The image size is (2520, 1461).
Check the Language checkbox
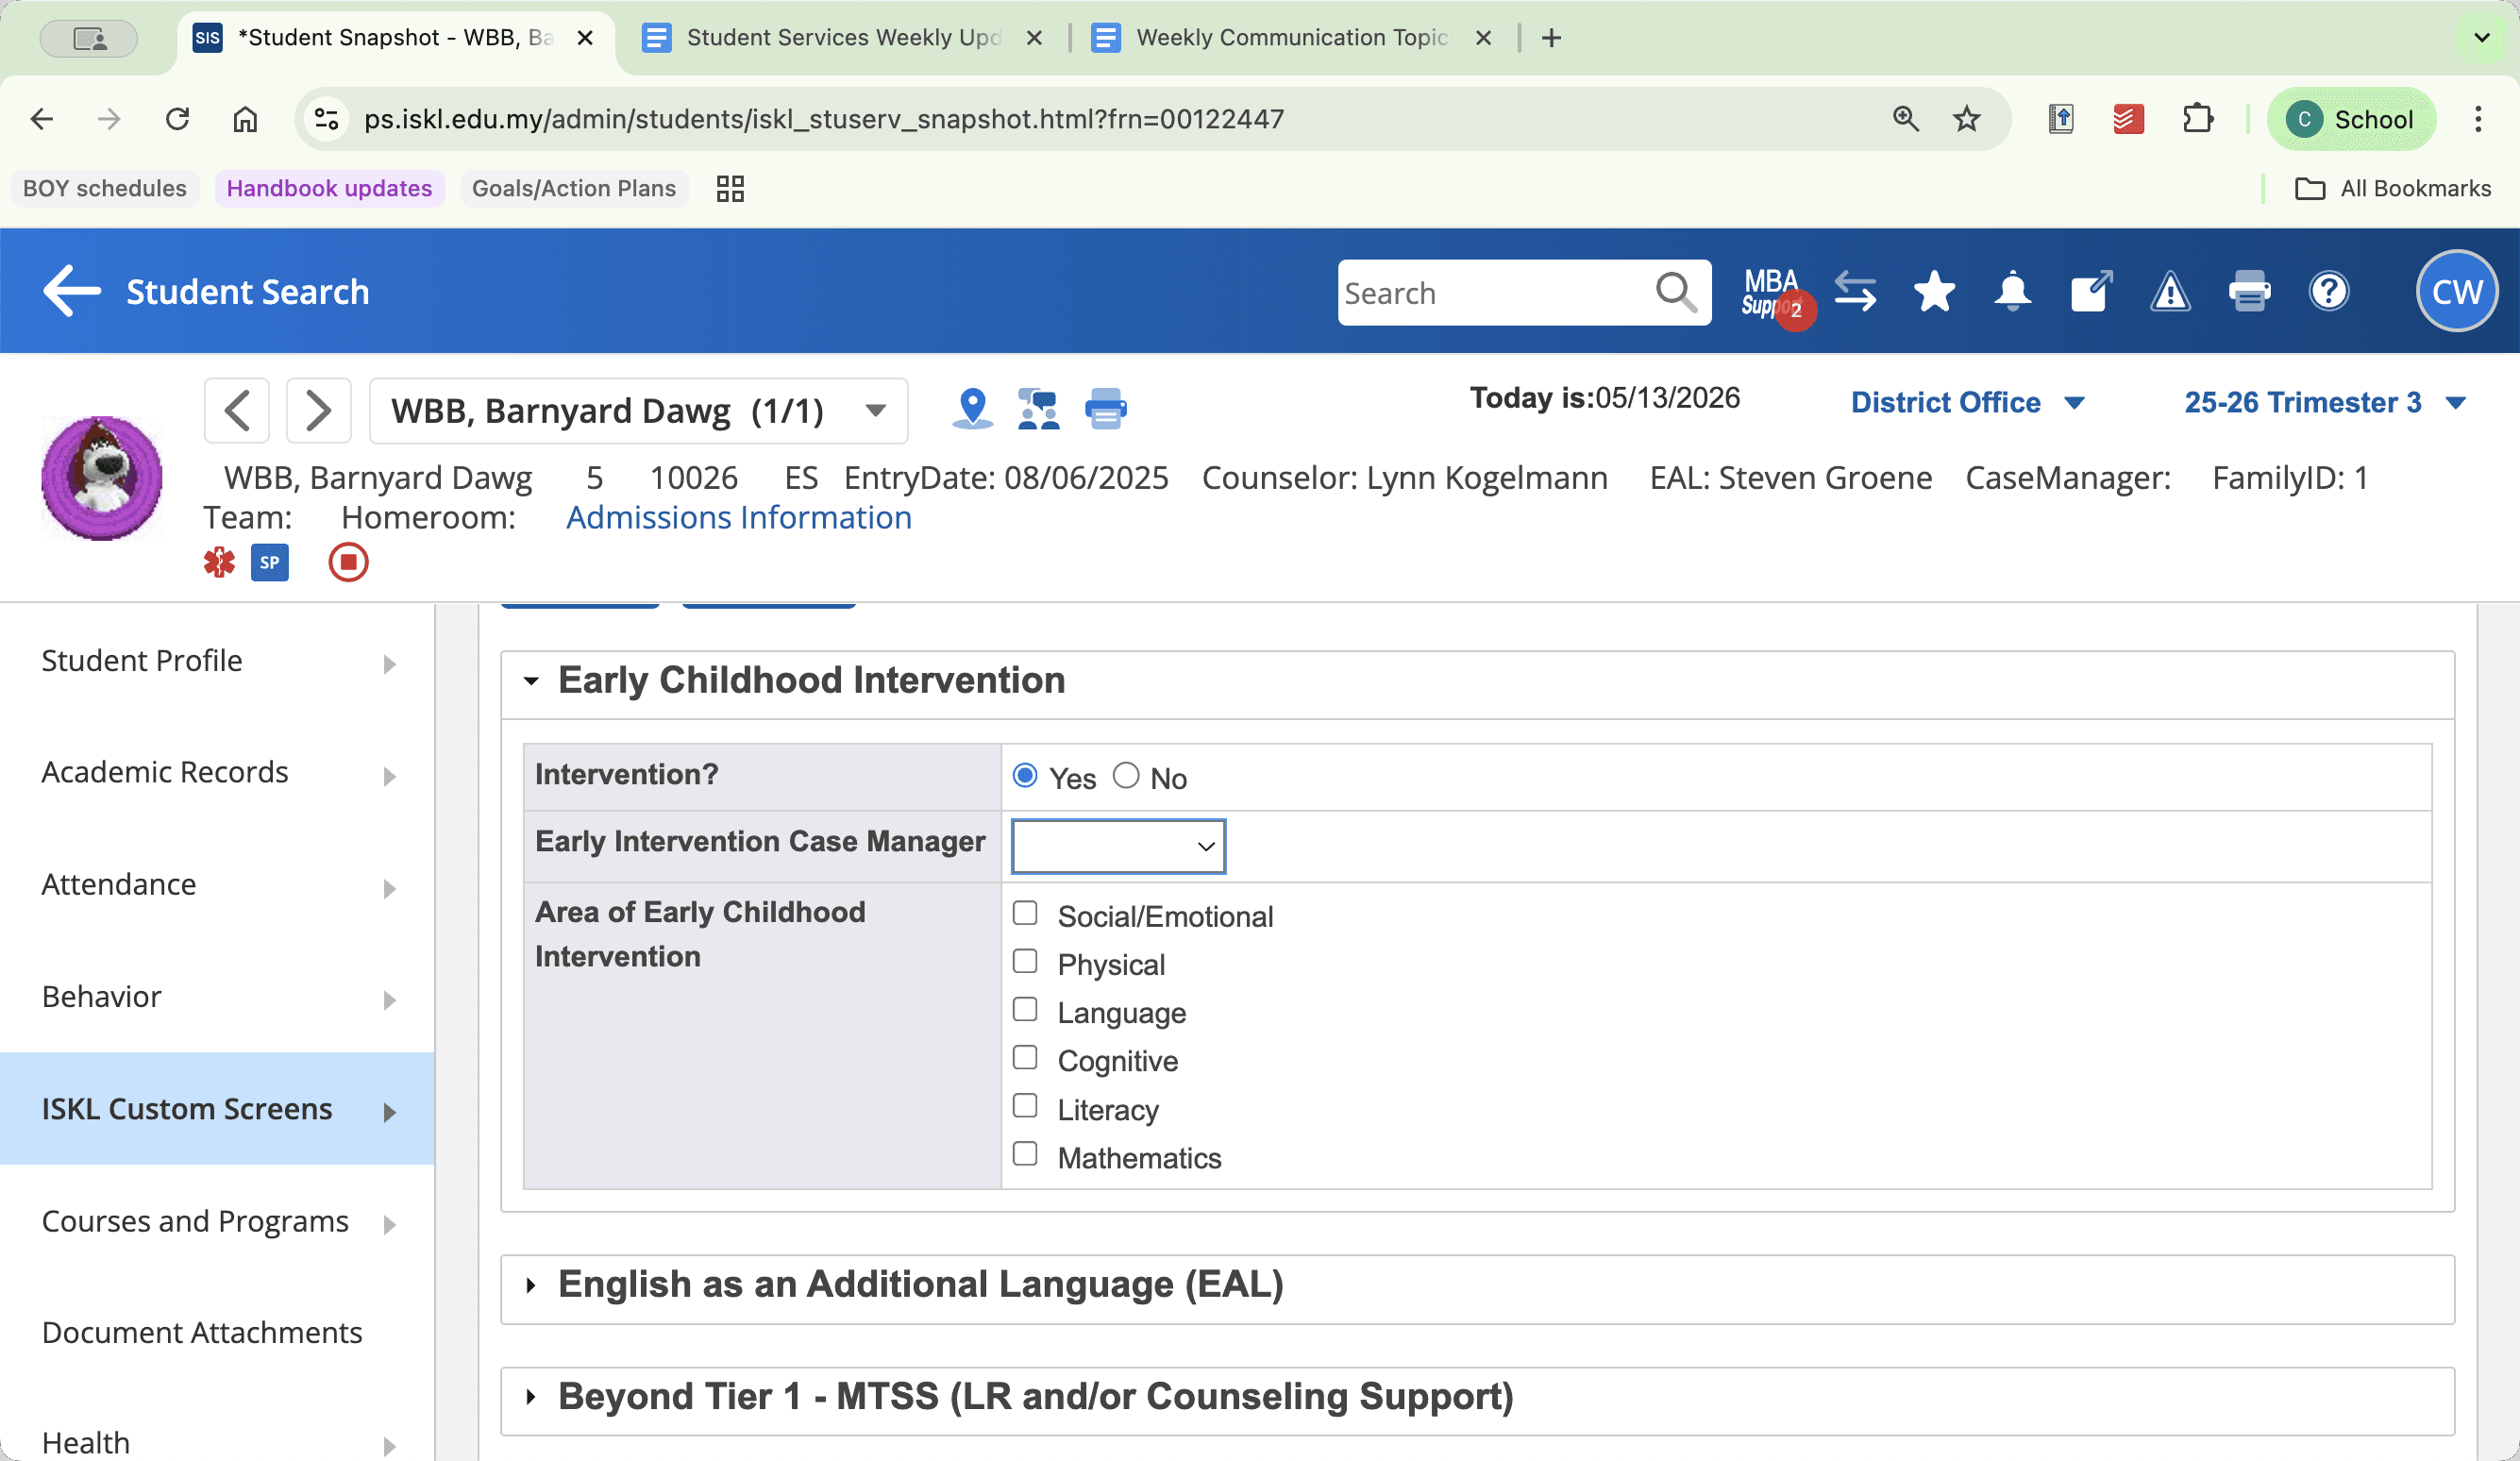tap(1025, 1009)
